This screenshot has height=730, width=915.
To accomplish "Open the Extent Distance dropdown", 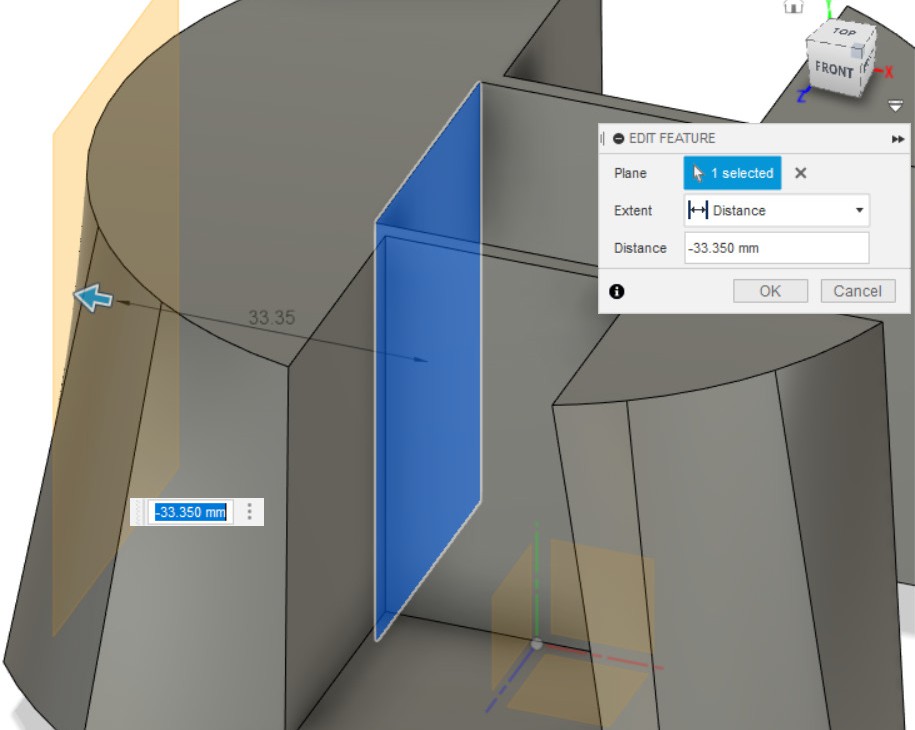I will 777,211.
